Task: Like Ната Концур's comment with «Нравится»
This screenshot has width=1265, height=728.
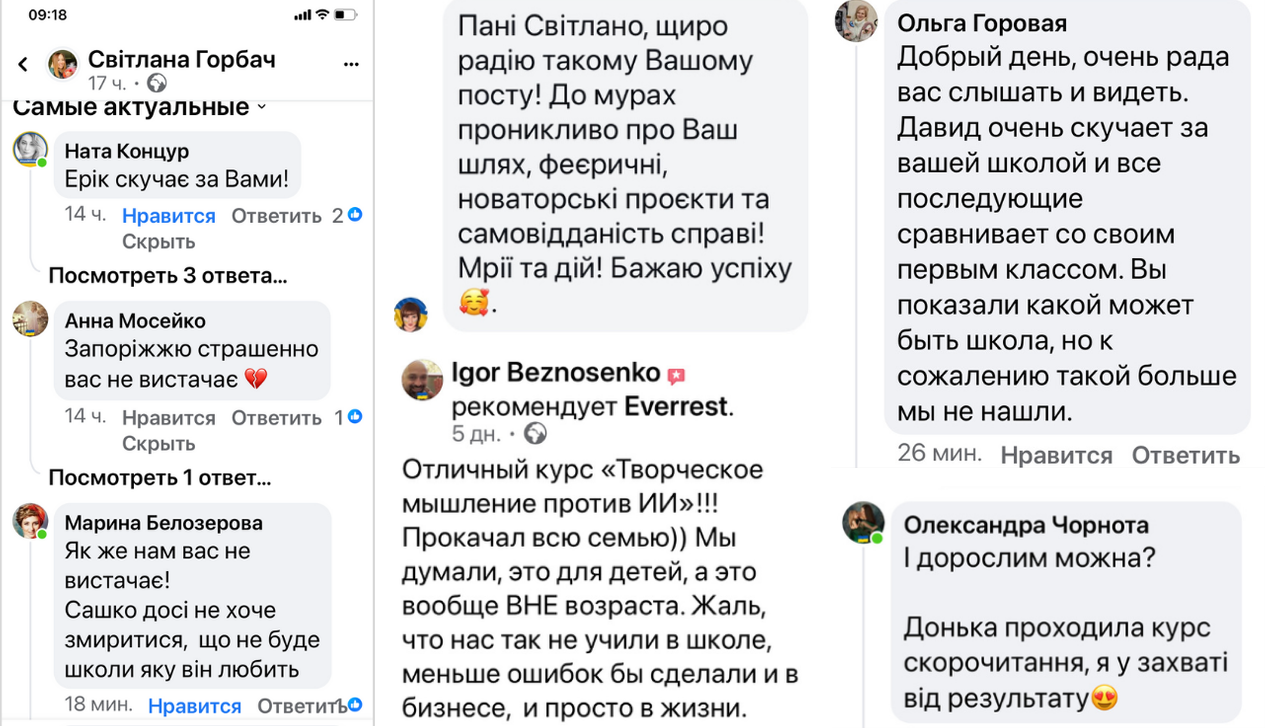Action: (168, 216)
